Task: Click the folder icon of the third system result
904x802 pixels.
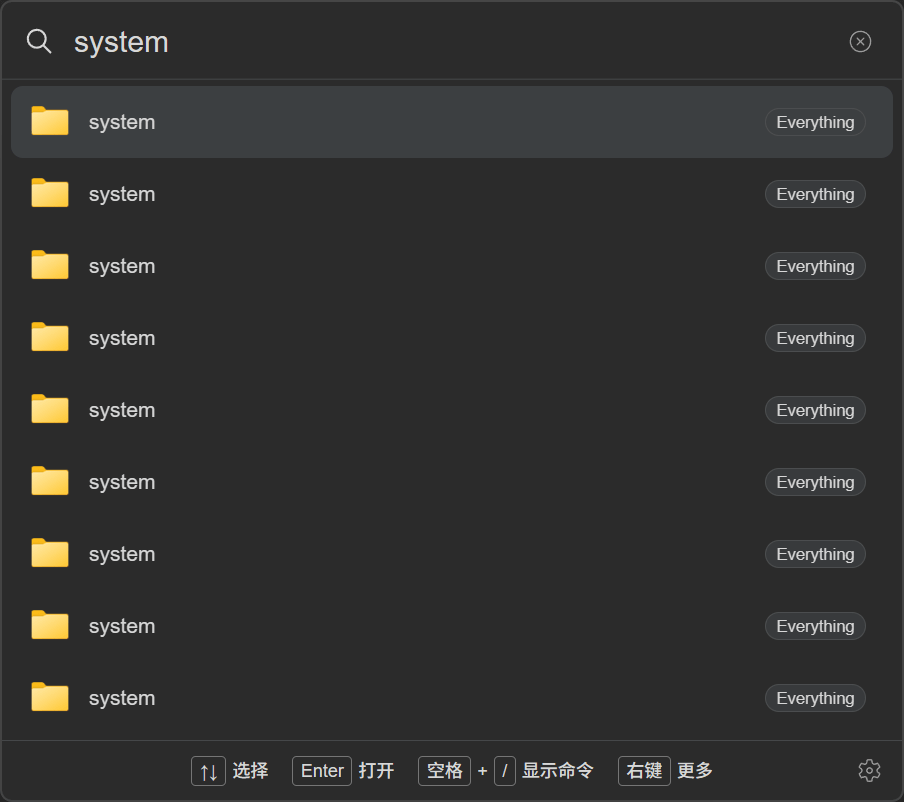Action: 50,265
